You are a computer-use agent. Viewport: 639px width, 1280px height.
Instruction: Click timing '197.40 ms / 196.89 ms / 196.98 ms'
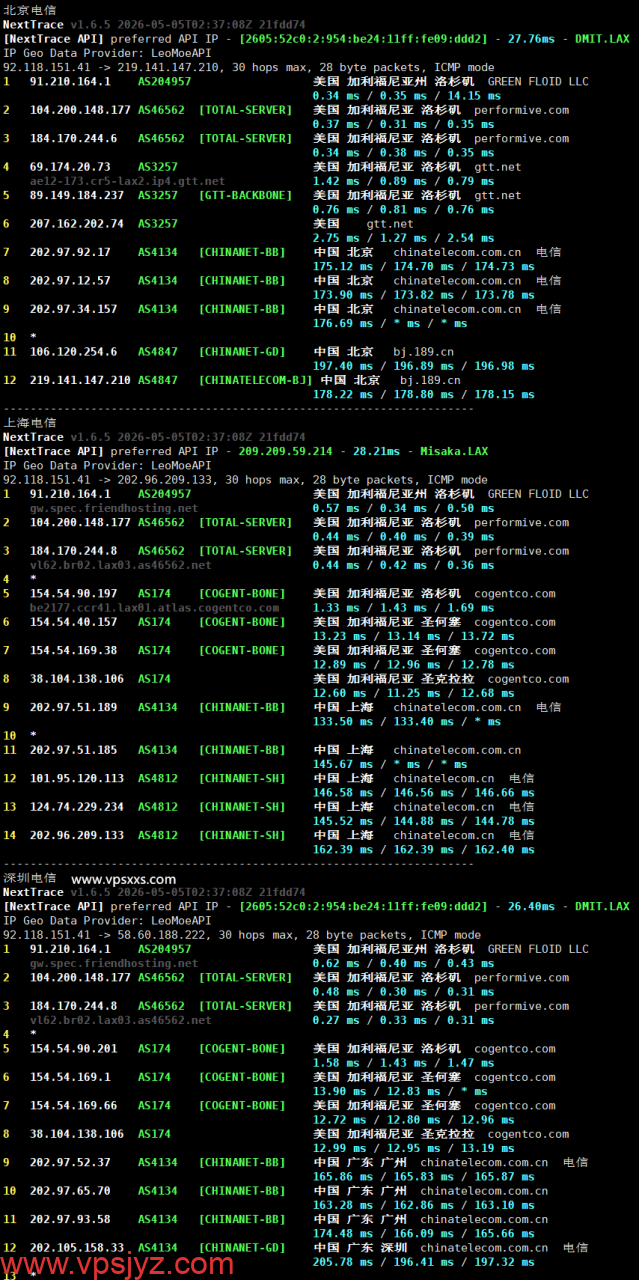tap(424, 366)
